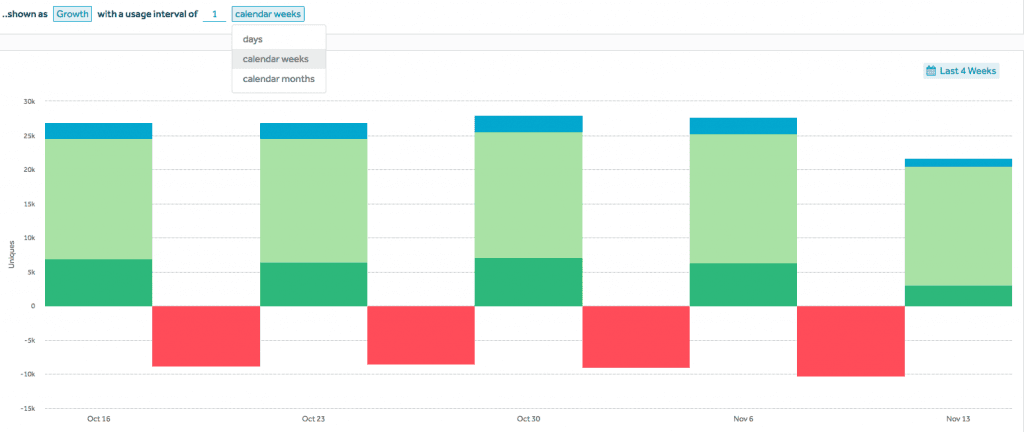Viewport: 1024px width, 432px height.
Task: Select the light green segment of Nov 13 bar
Action: [x=958, y=225]
